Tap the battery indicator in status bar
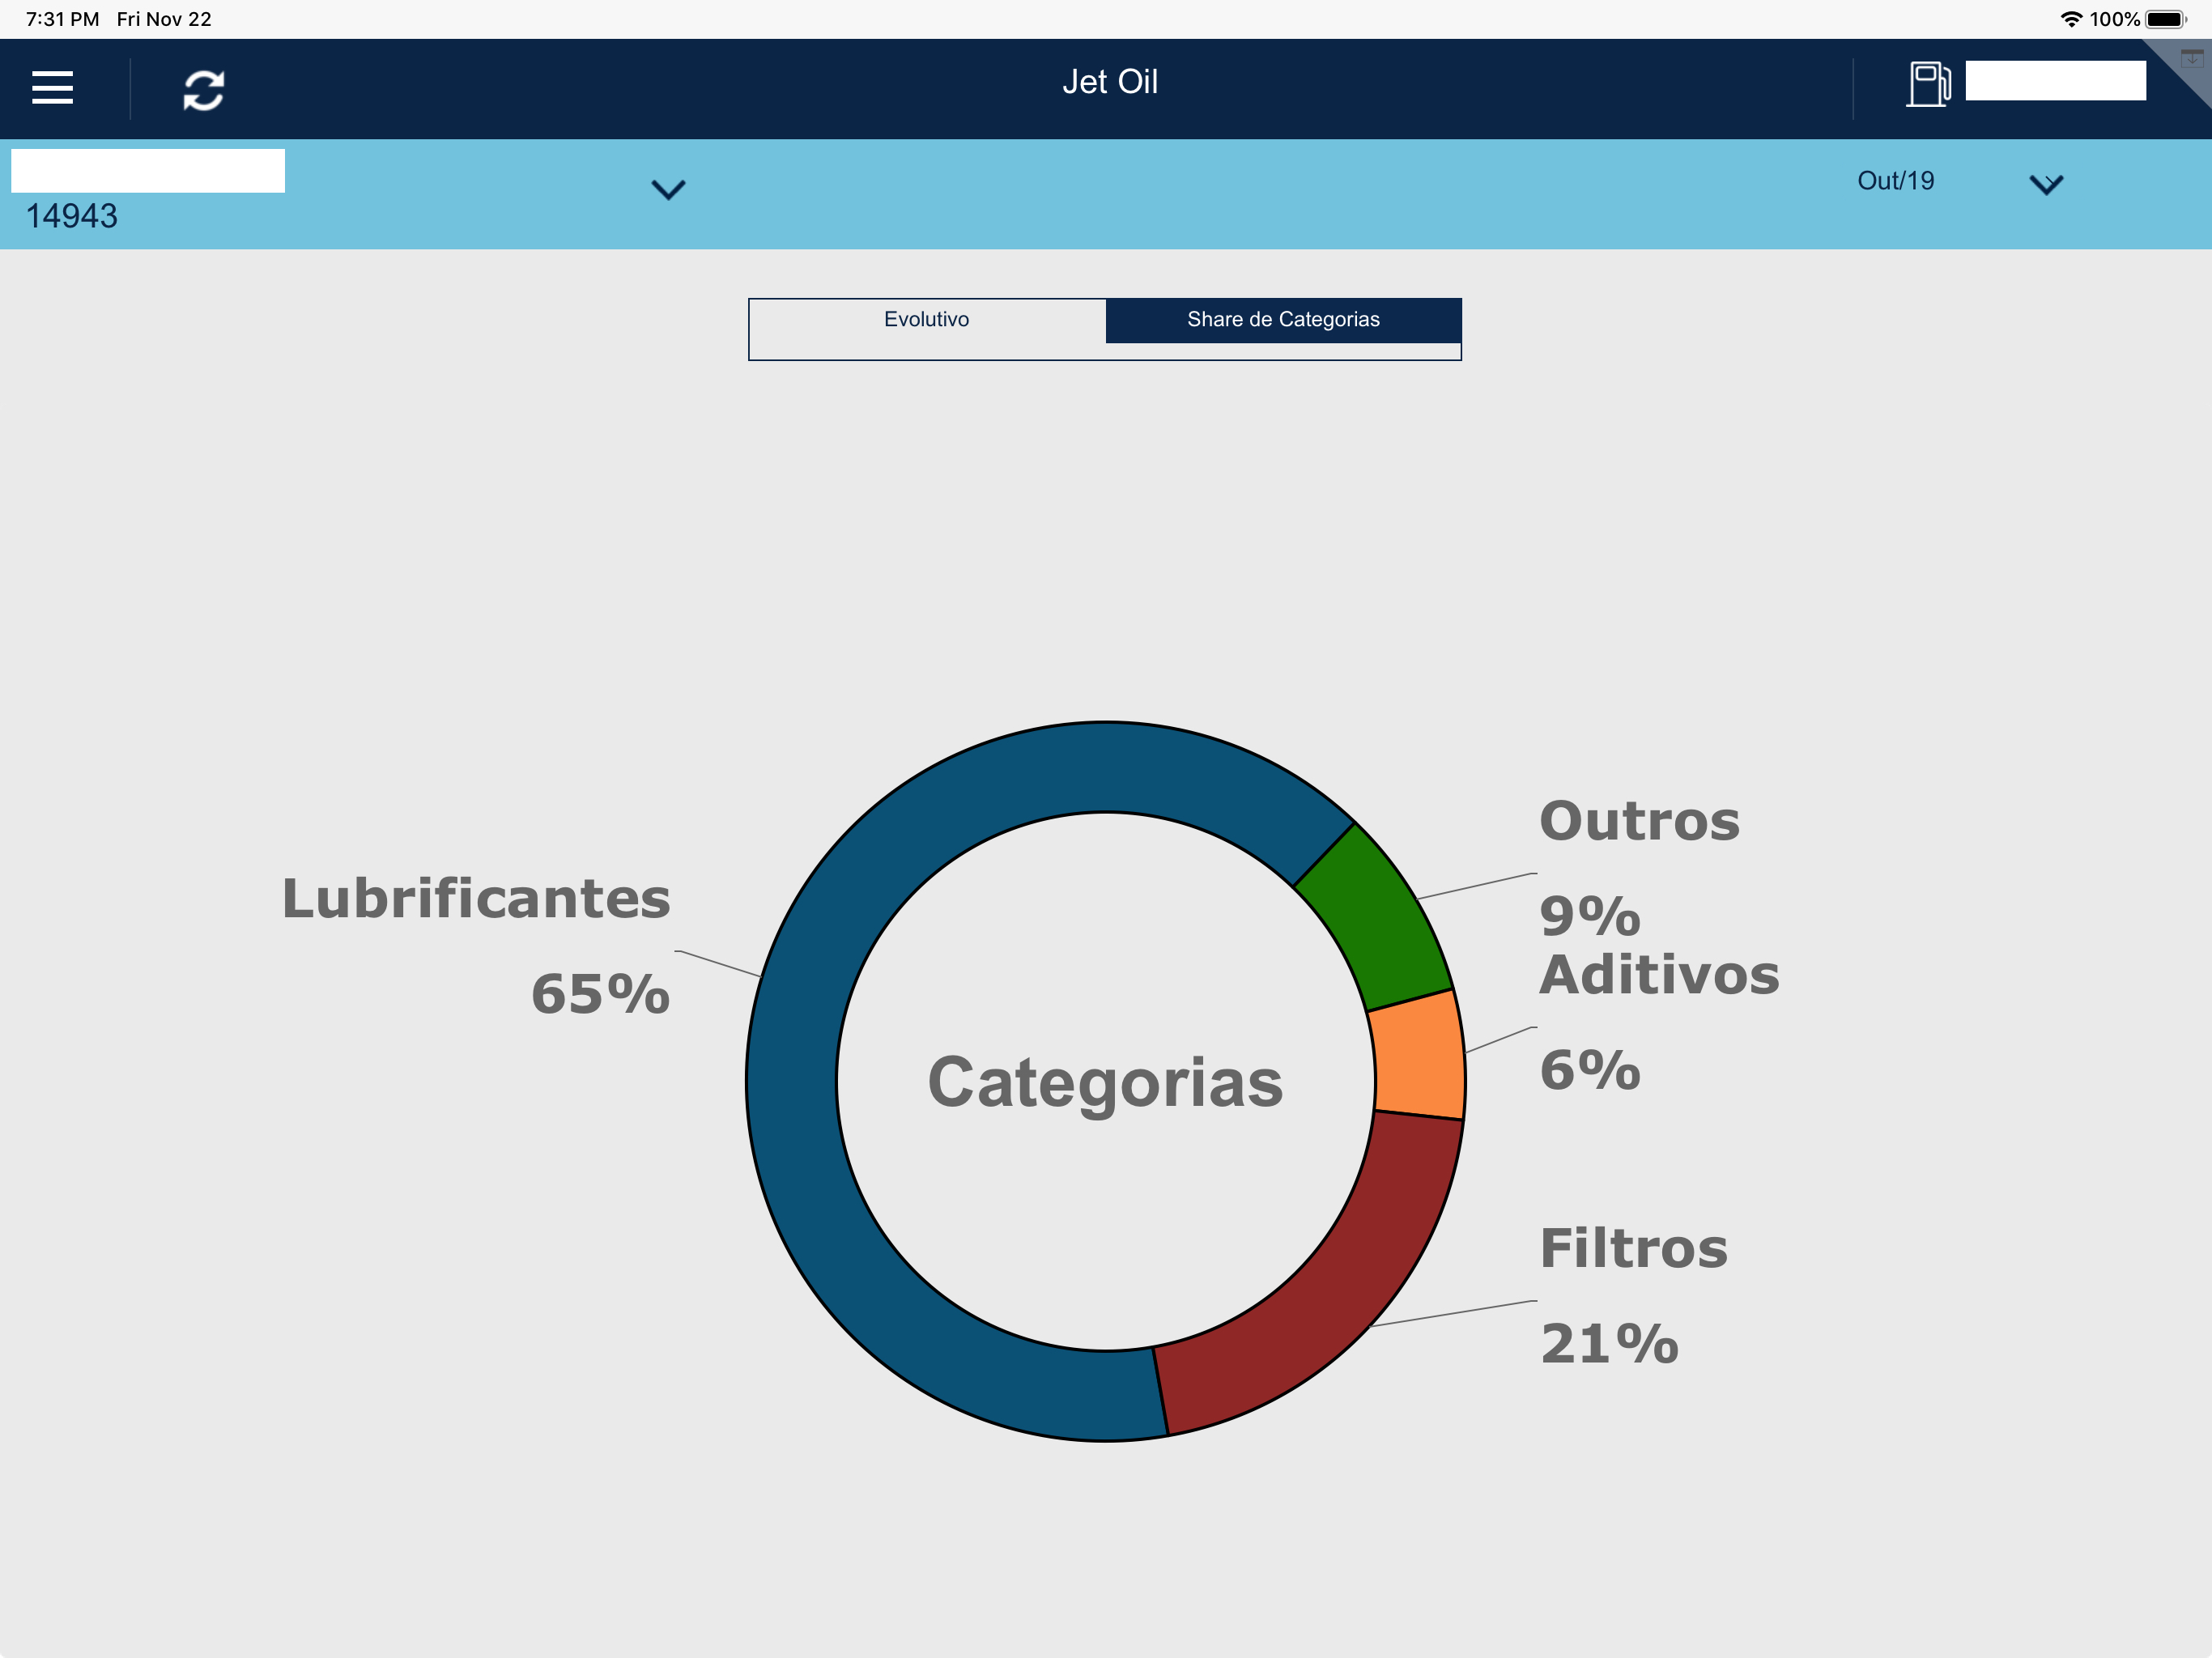Image resolution: width=2212 pixels, height=1658 pixels. coord(2164,19)
